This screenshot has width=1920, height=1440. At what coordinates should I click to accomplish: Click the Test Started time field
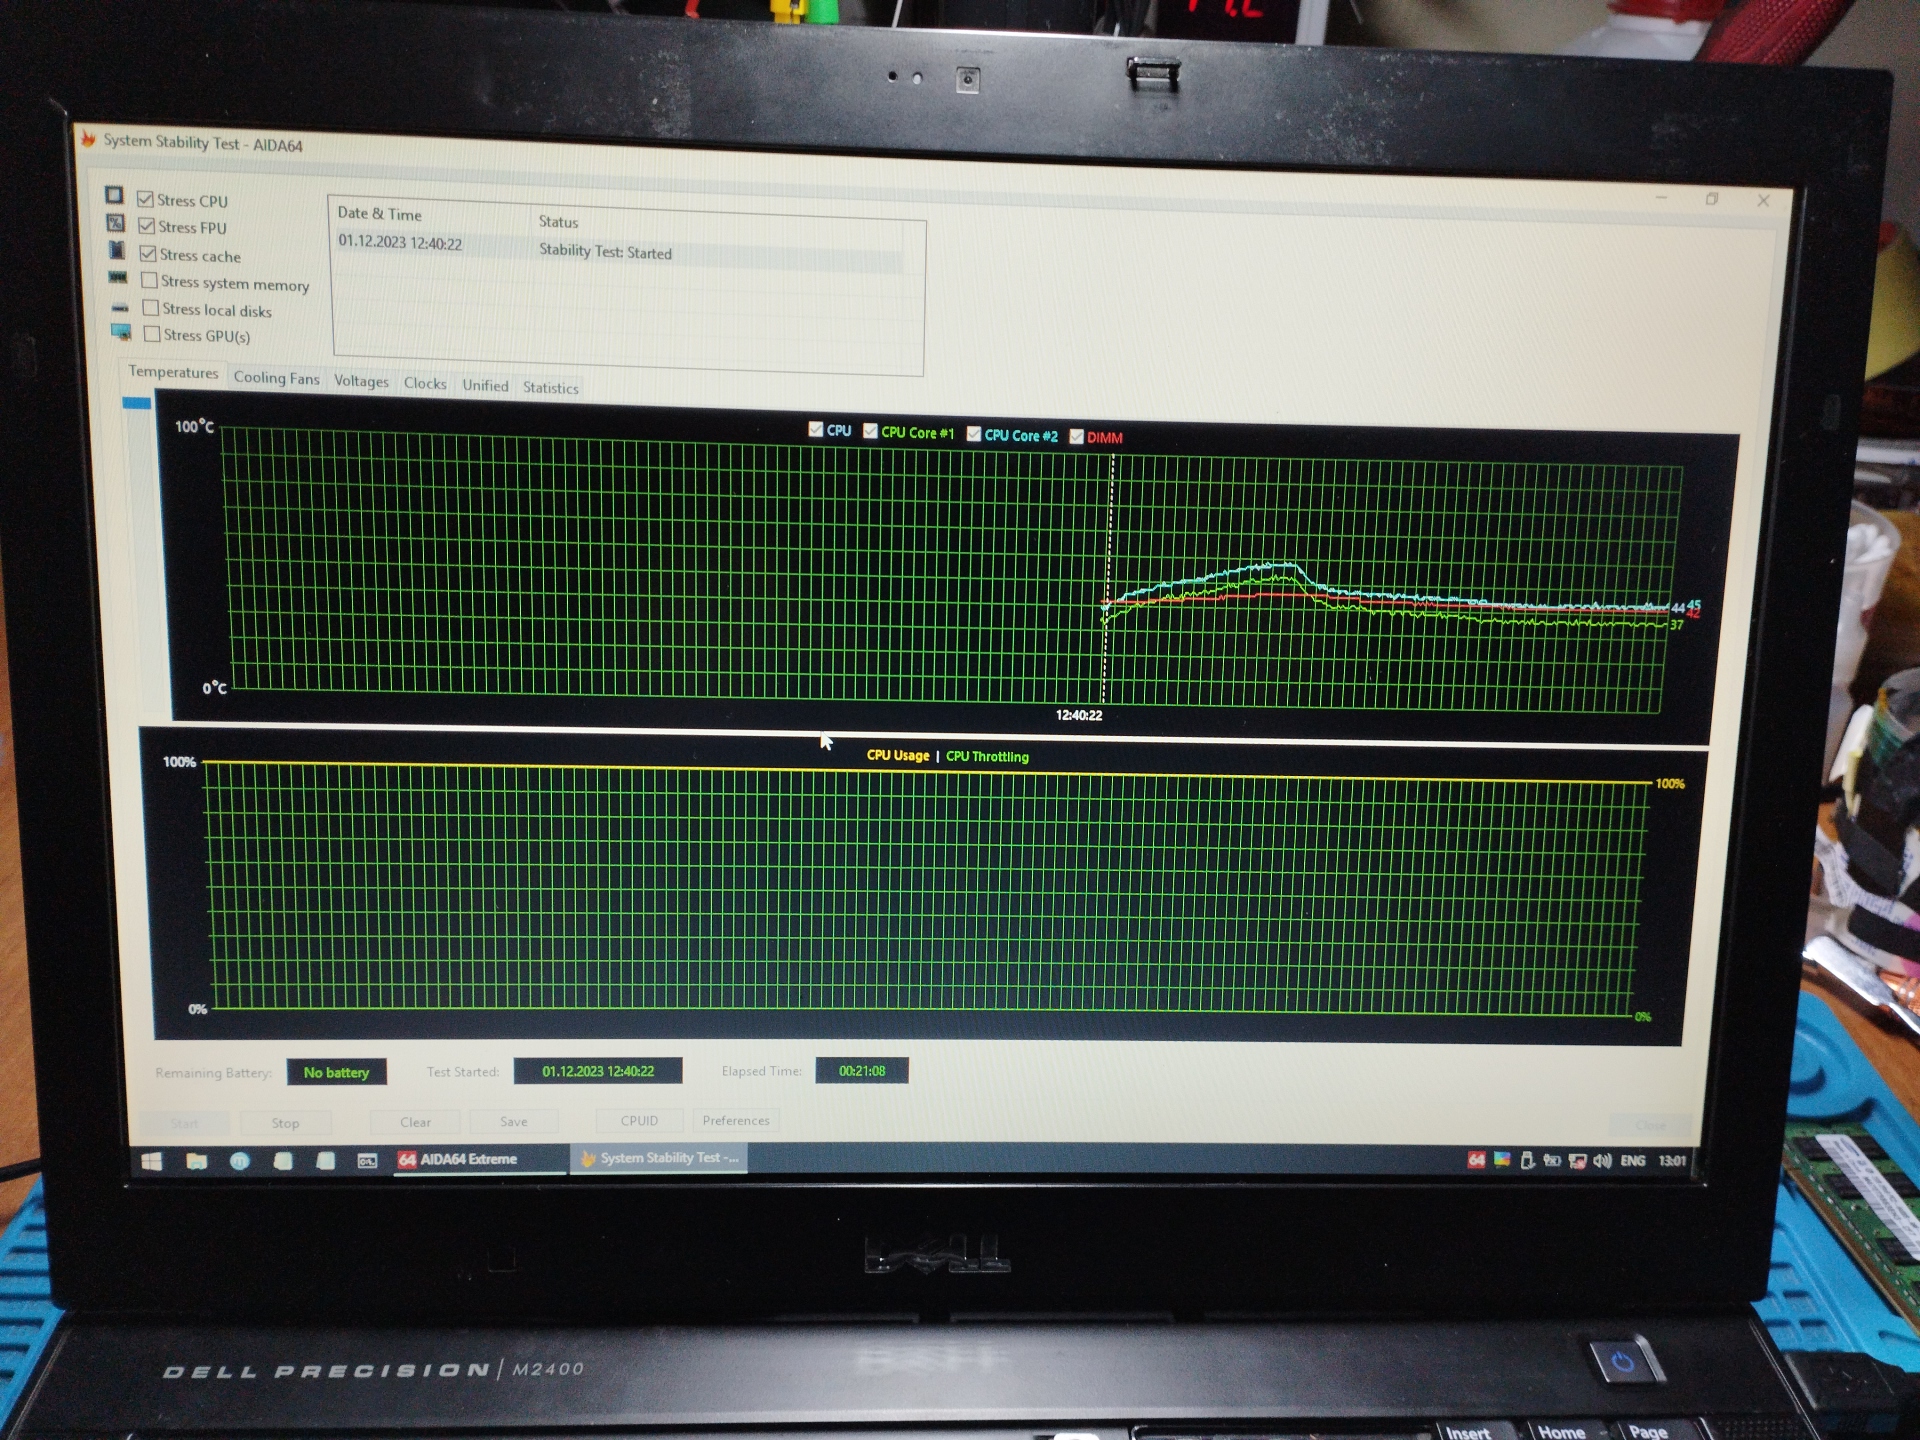598,1071
